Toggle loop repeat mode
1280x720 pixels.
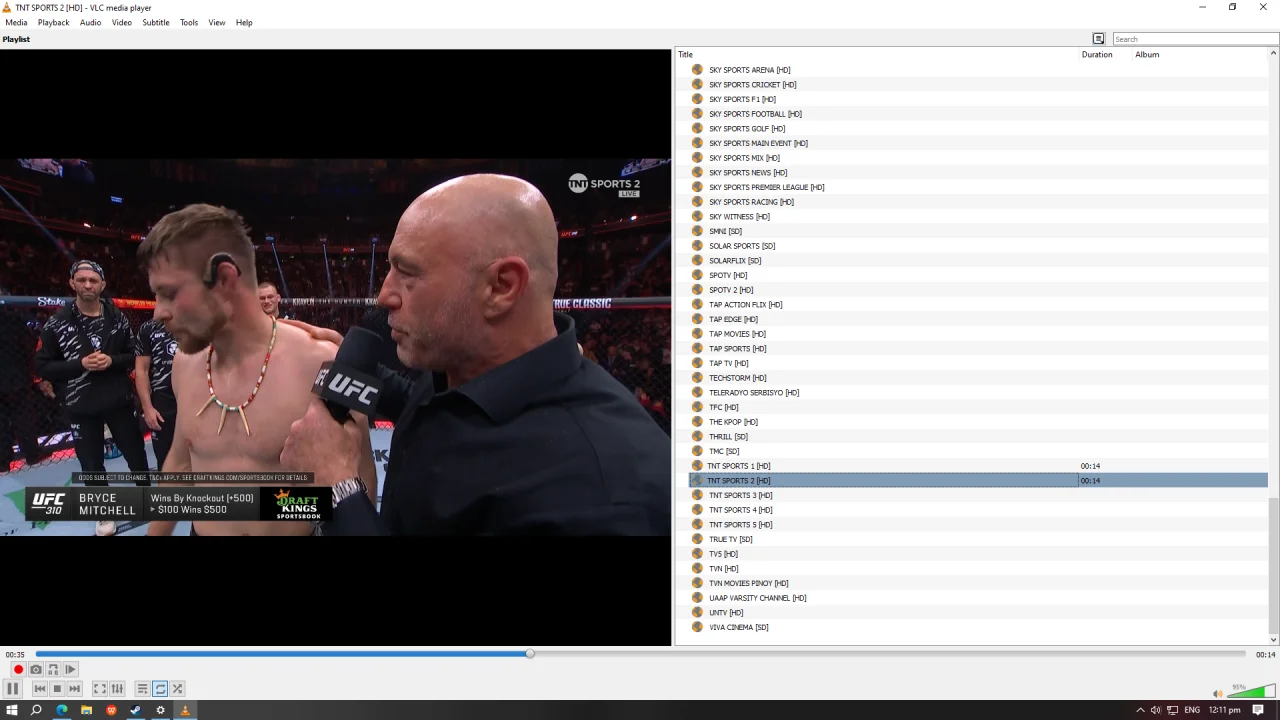[x=160, y=689]
